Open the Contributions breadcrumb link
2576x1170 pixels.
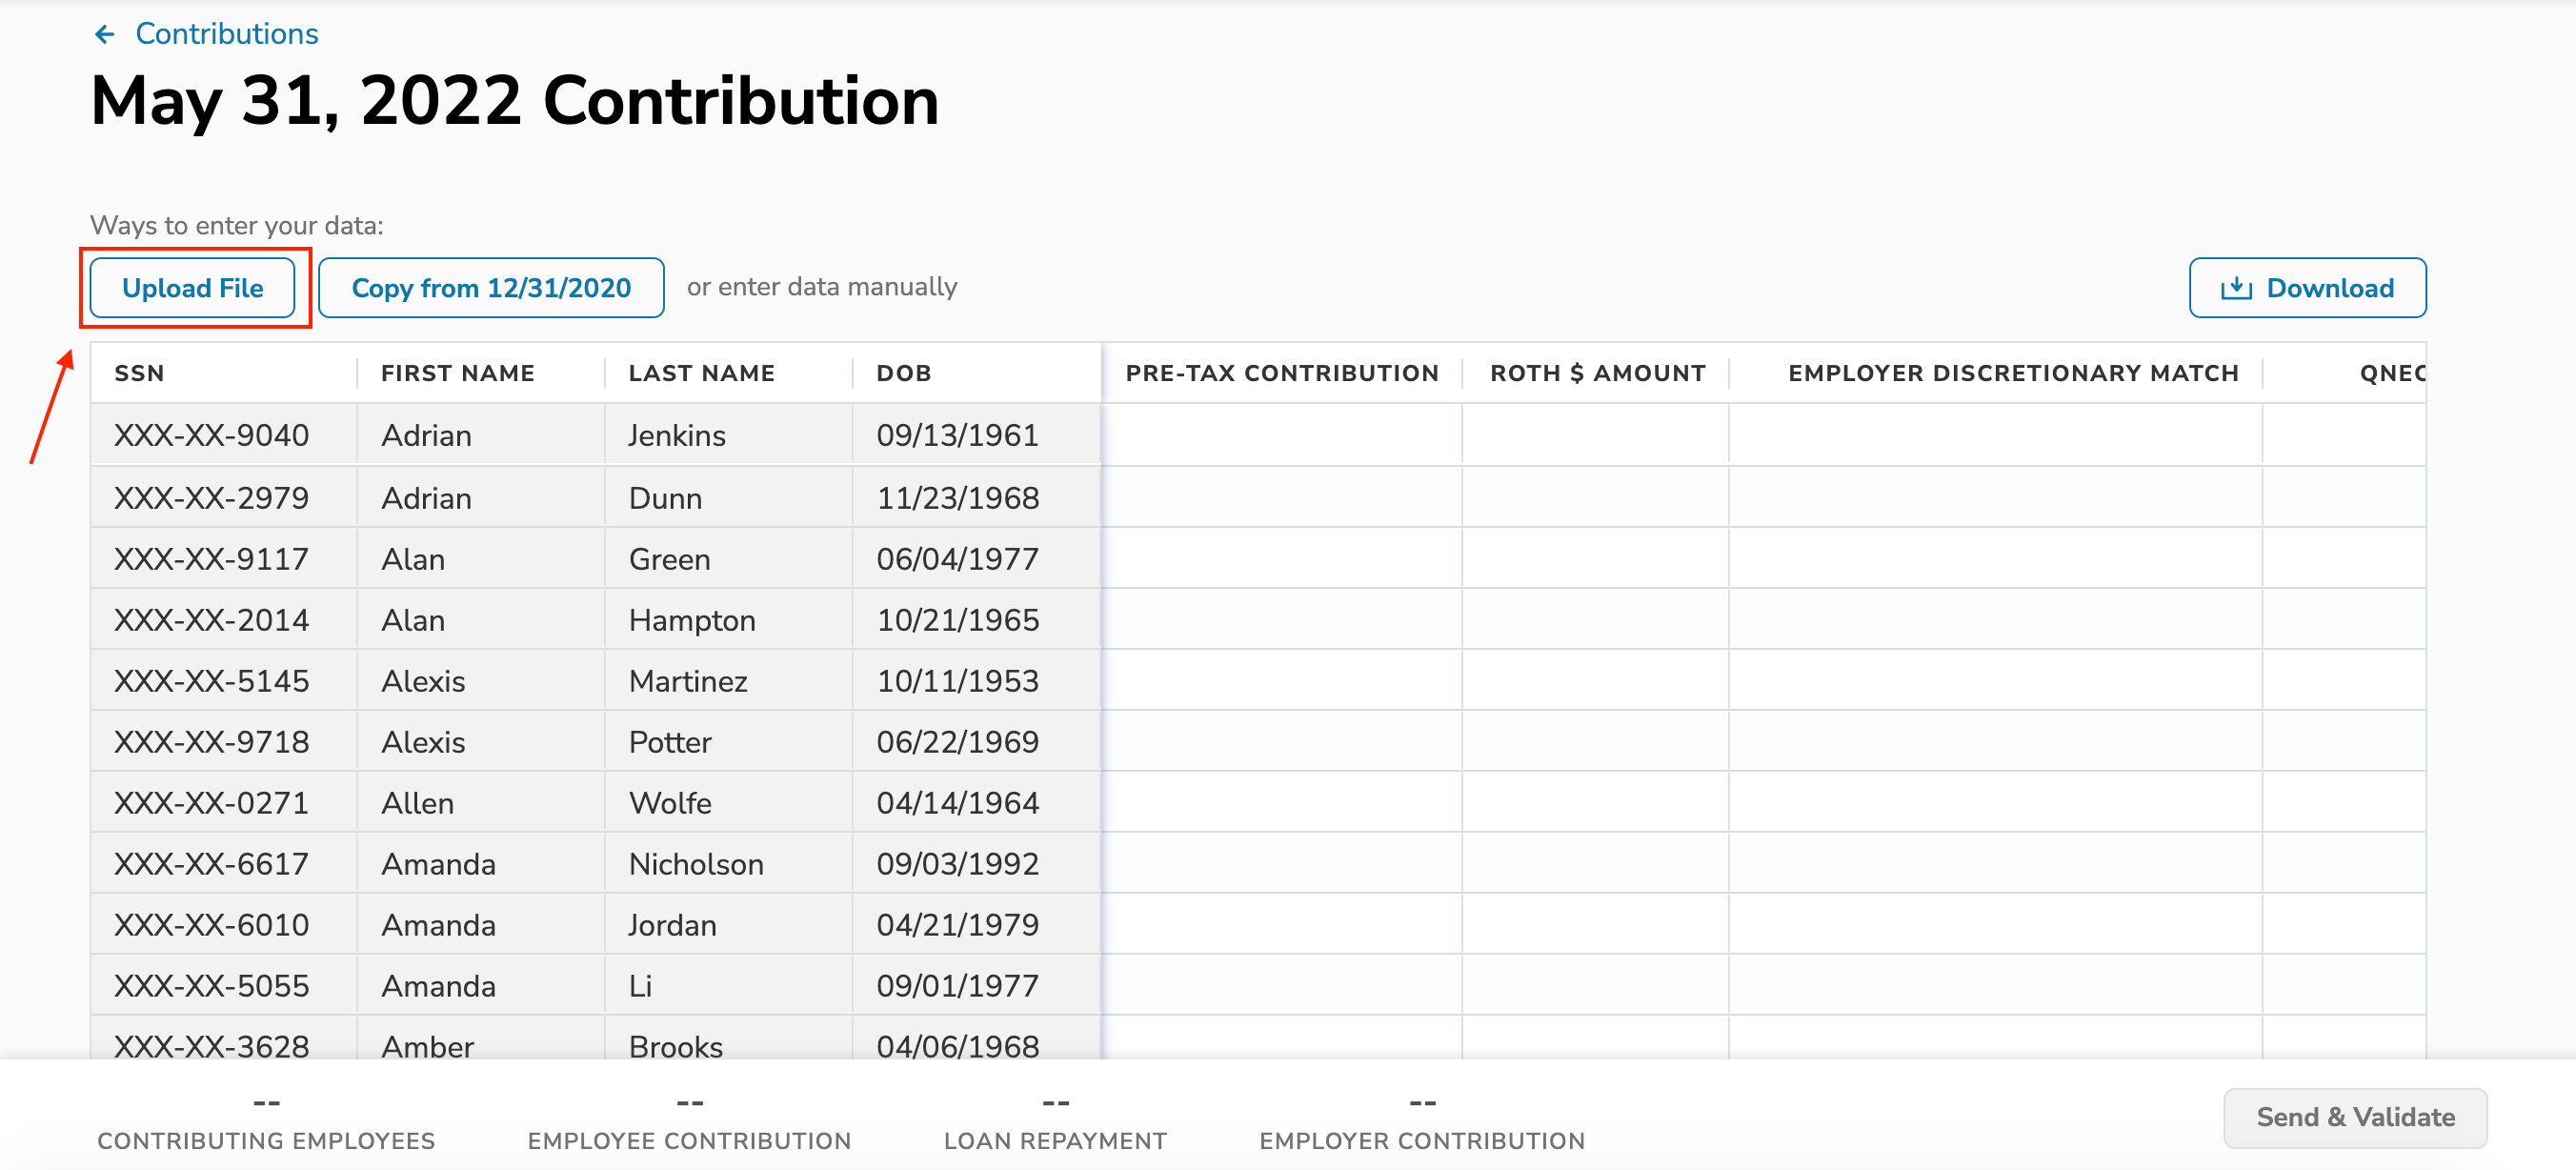[x=227, y=34]
